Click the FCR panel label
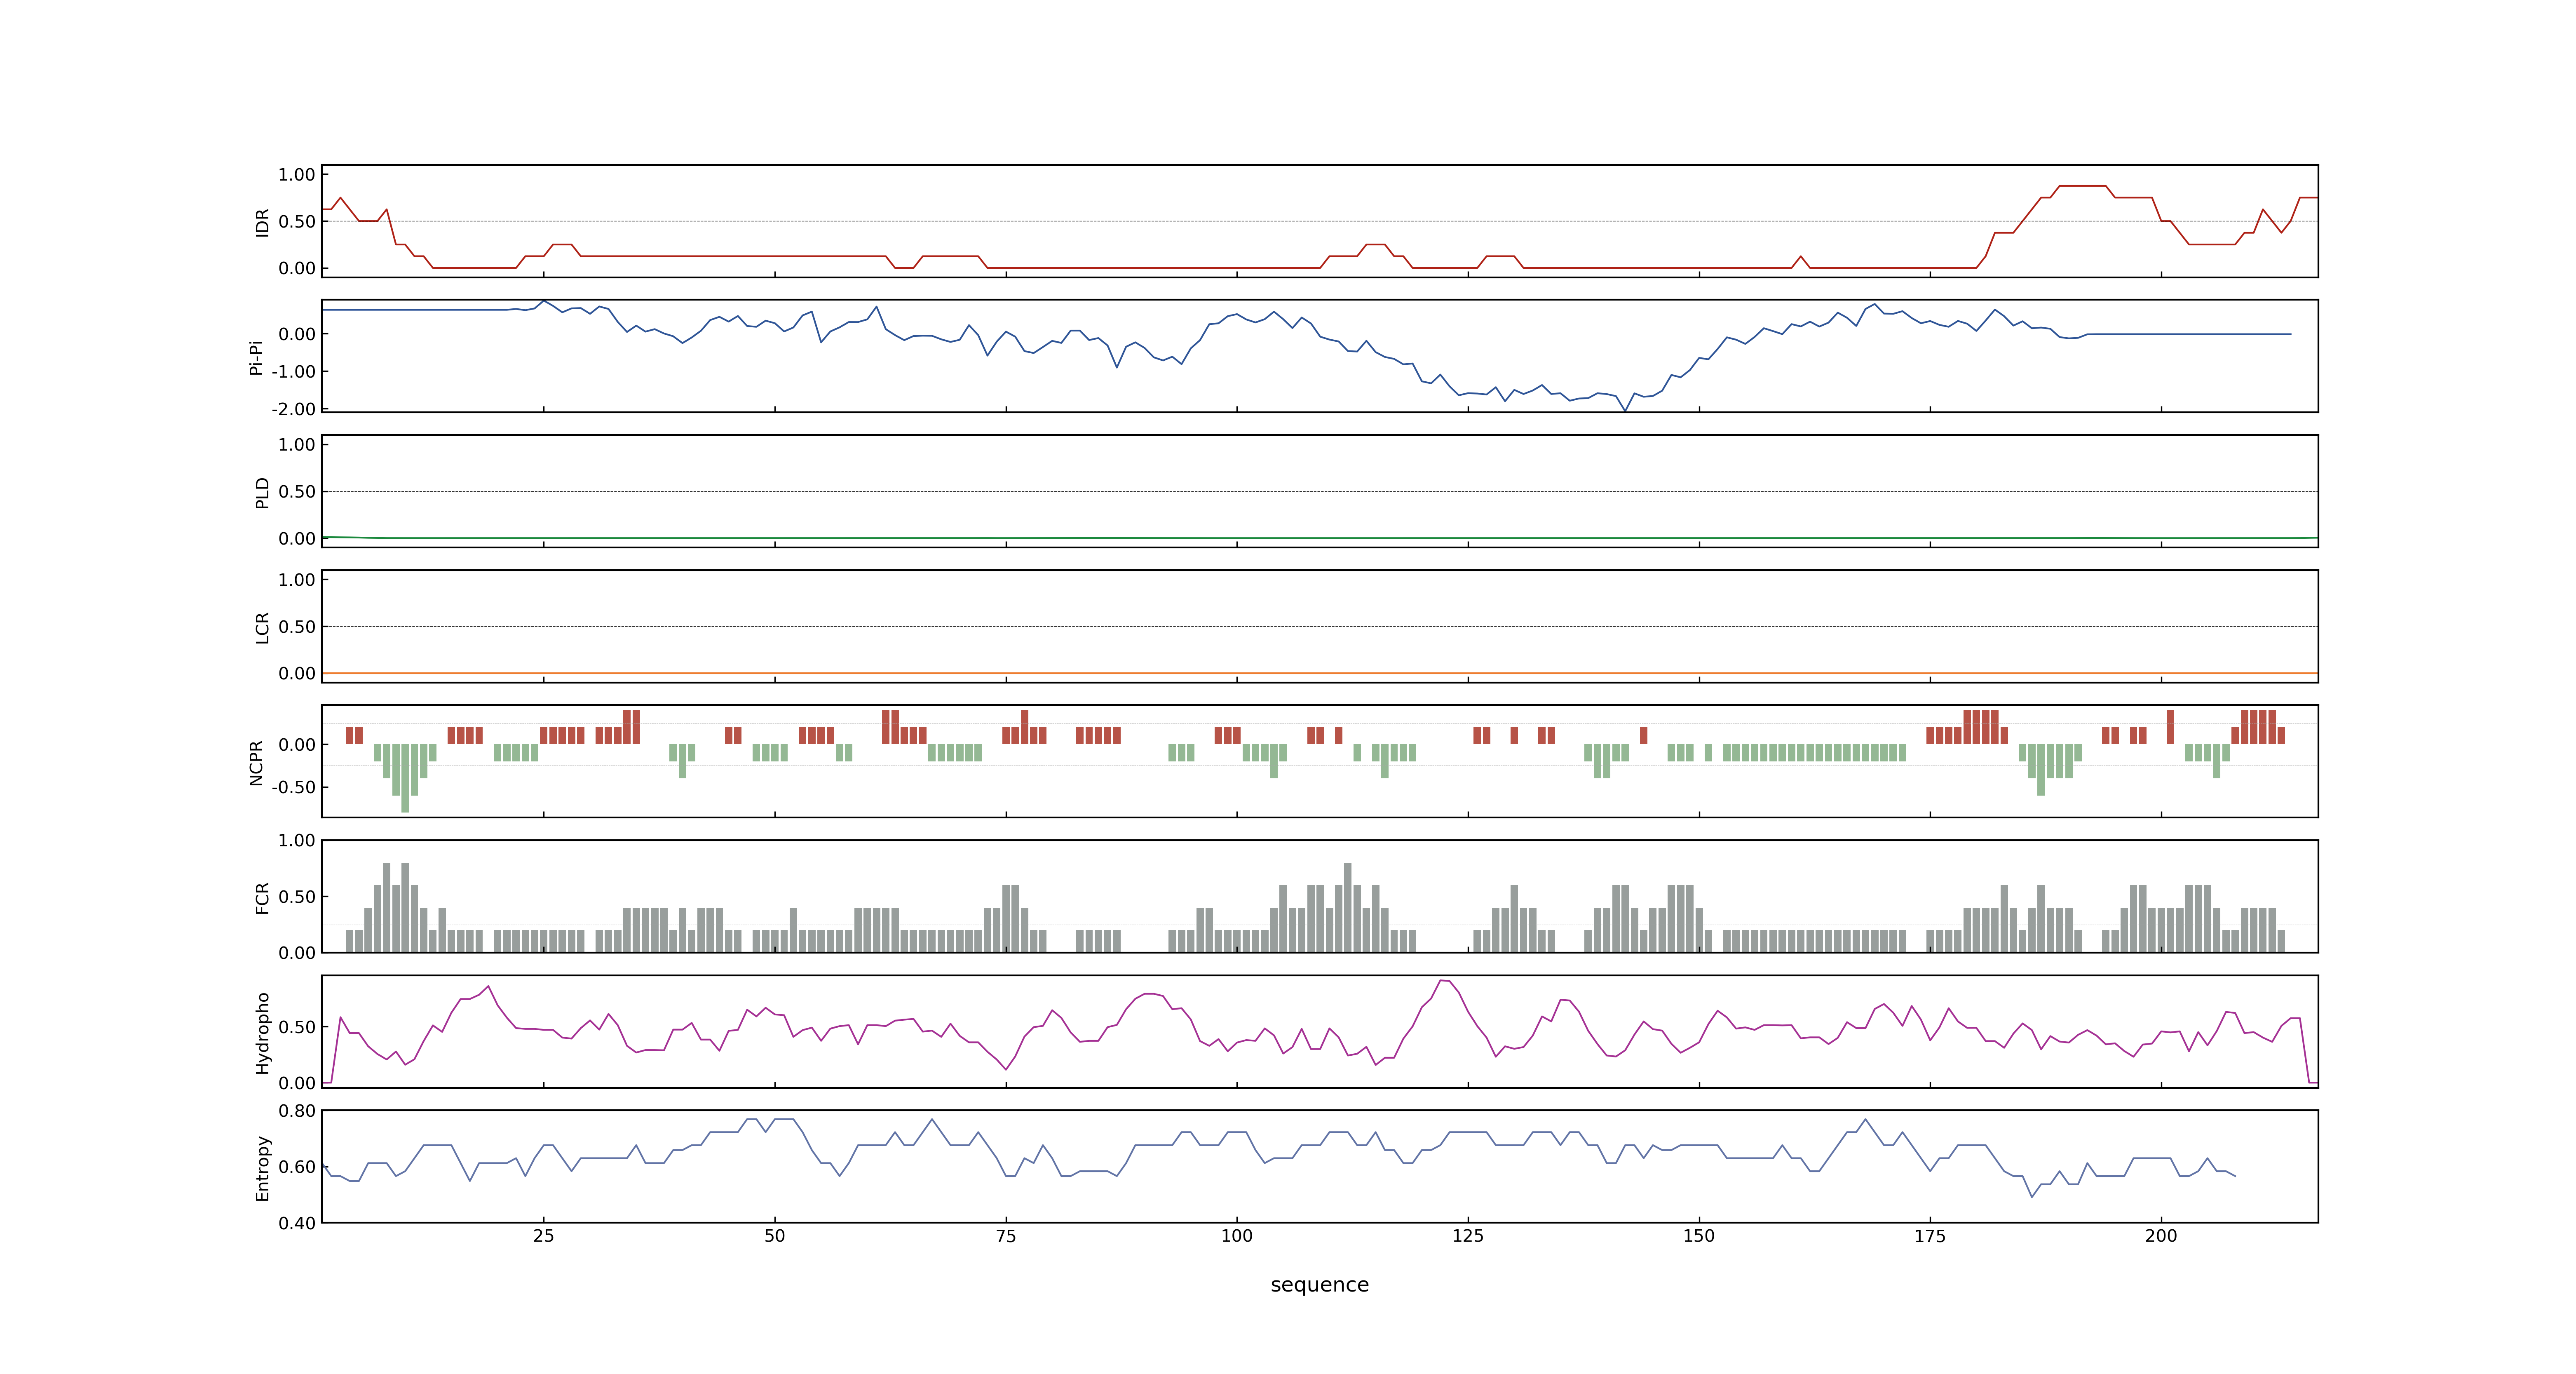 [x=262, y=897]
